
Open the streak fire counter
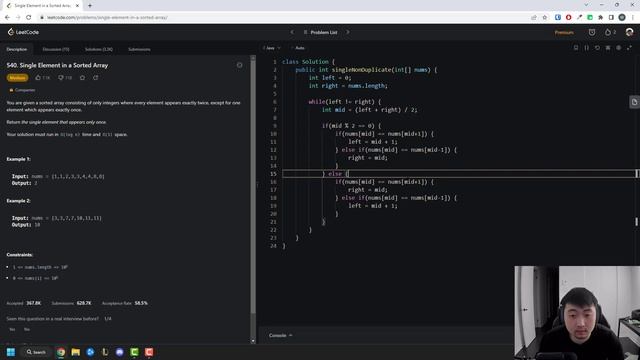coord(611,32)
